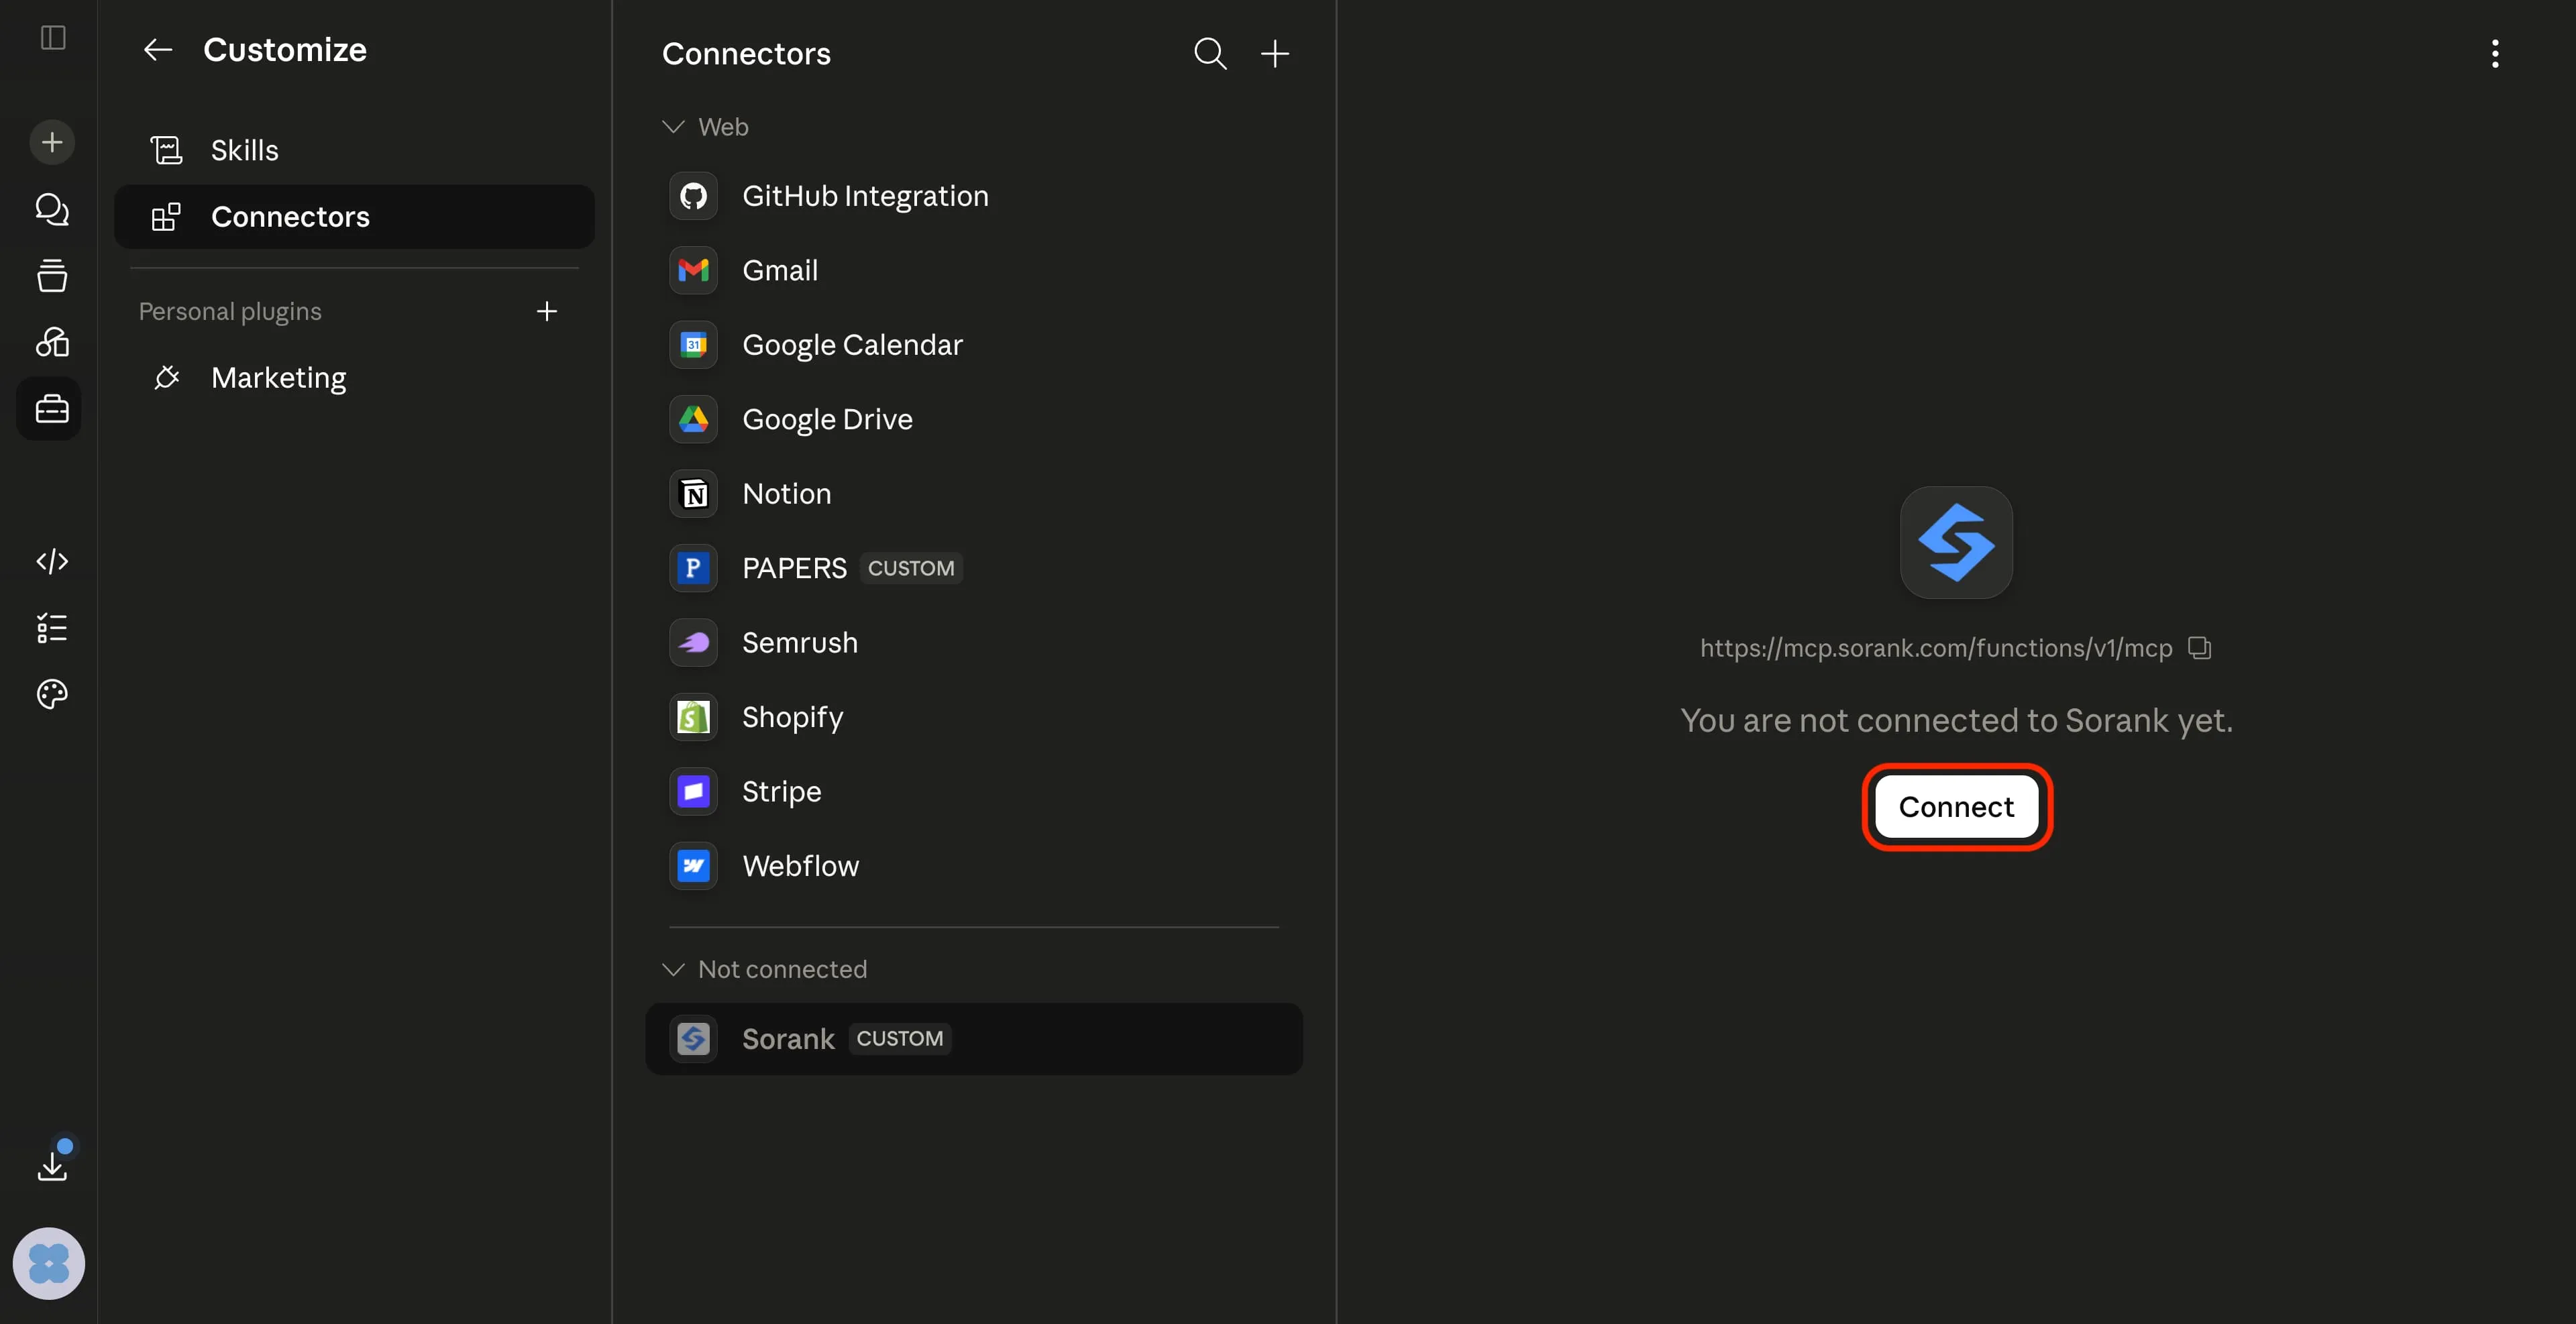Open the color palette icon

pyautogui.click(x=52, y=694)
